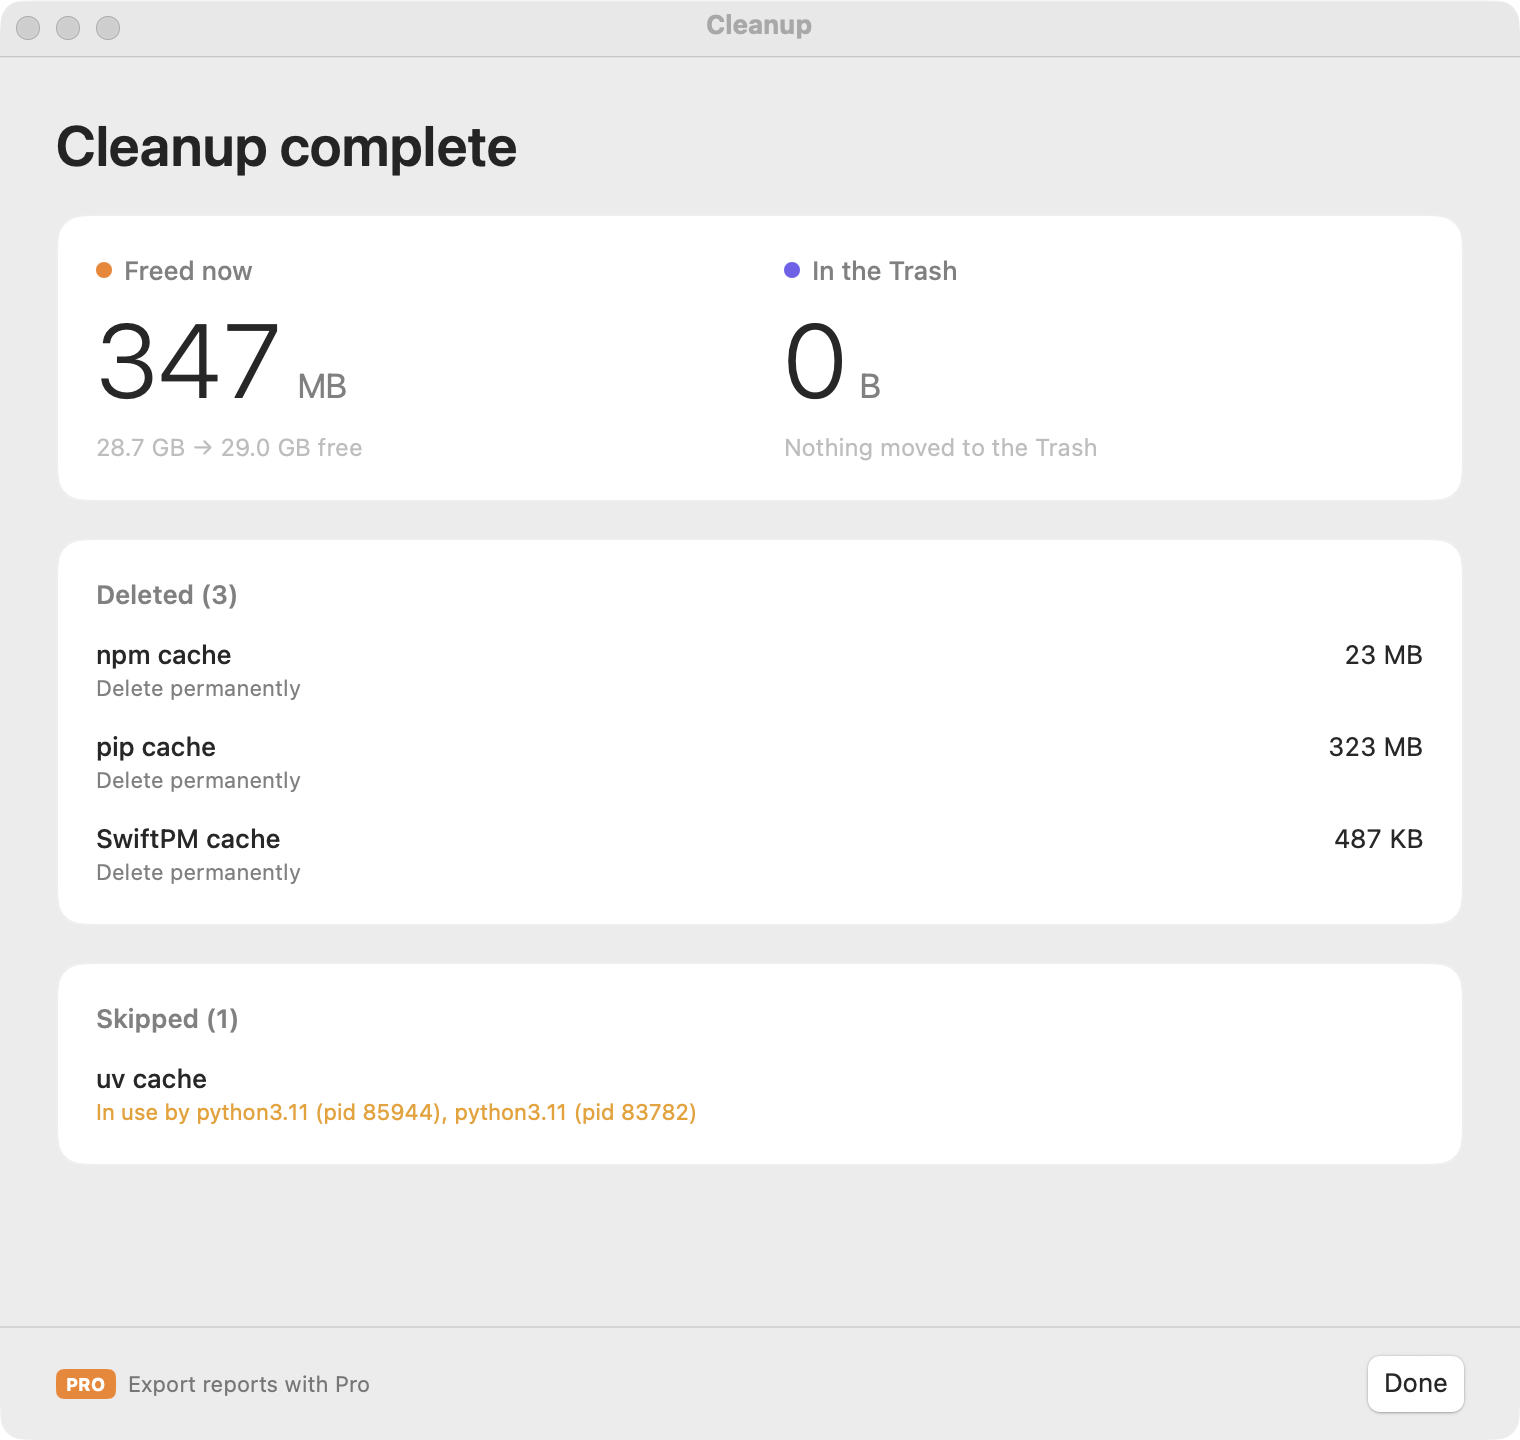Click the 0 B trash amount
This screenshot has width=1520, height=1440.
click(833, 361)
